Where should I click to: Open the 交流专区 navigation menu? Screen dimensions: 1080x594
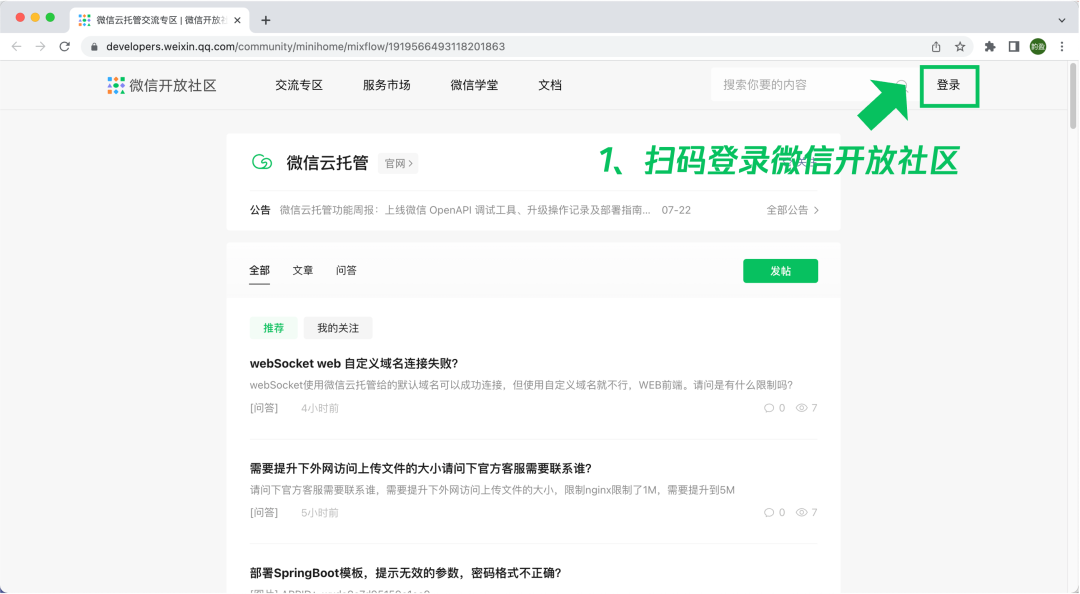point(299,85)
